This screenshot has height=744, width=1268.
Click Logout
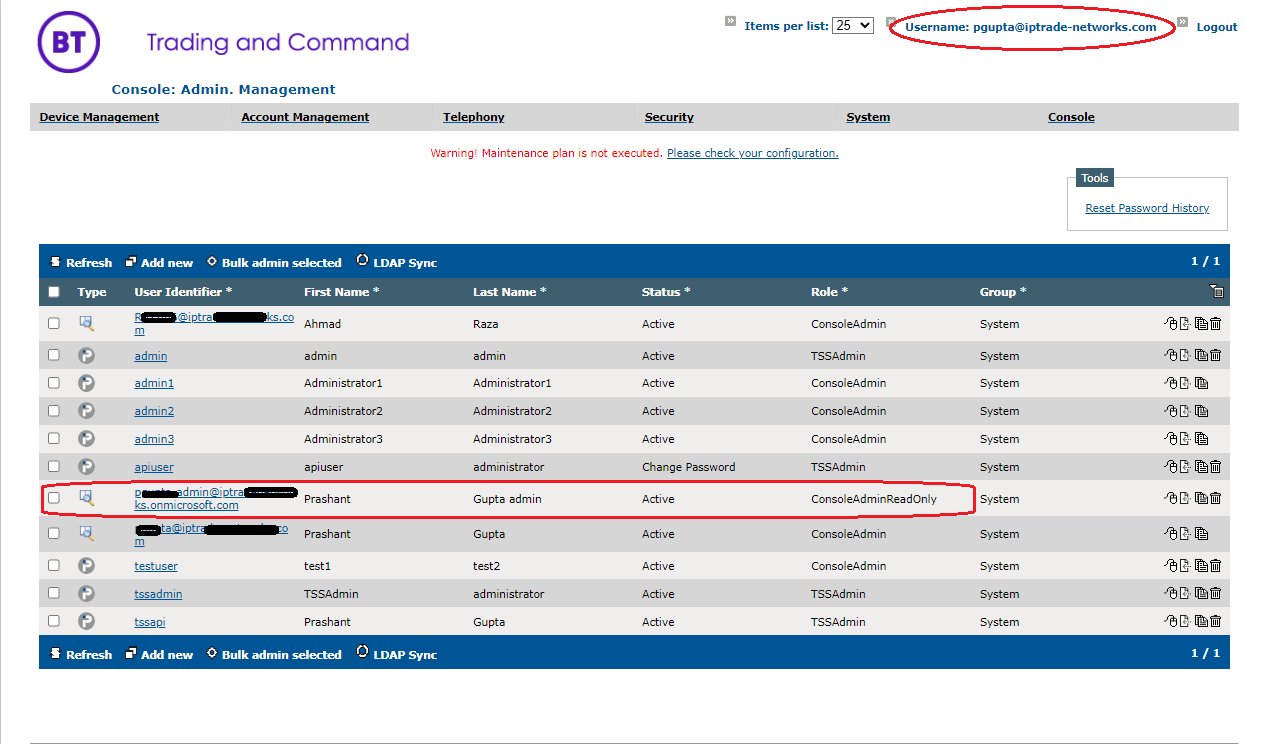(x=1217, y=27)
